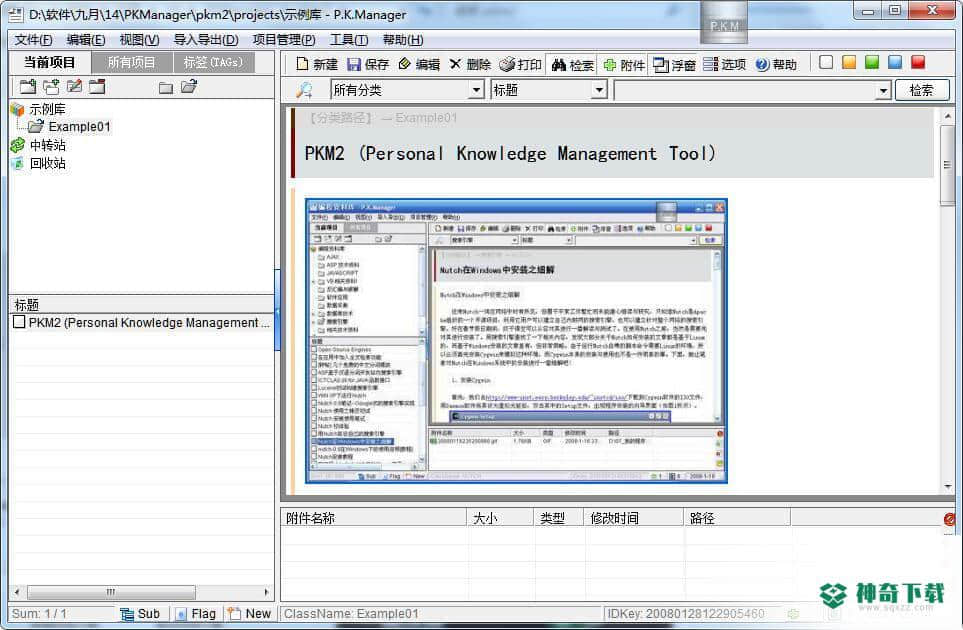Select the green color flag swatch
The height and width of the screenshot is (630, 963).
pos(871,63)
